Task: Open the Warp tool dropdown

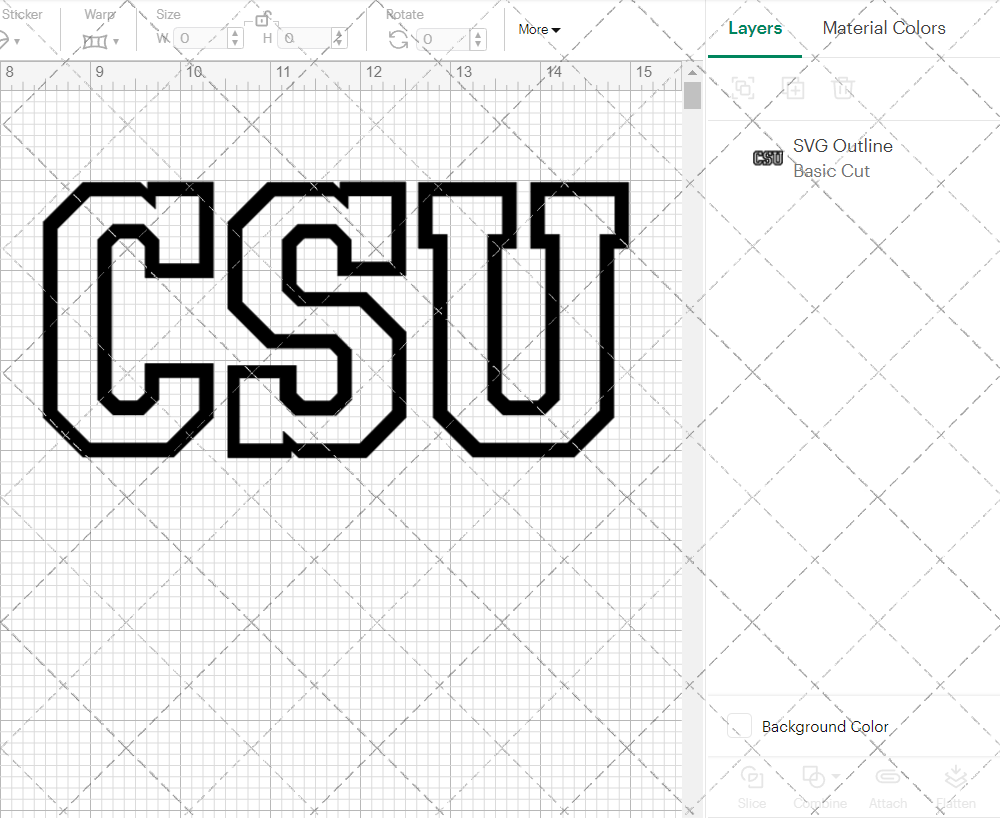Action: click(115, 41)
